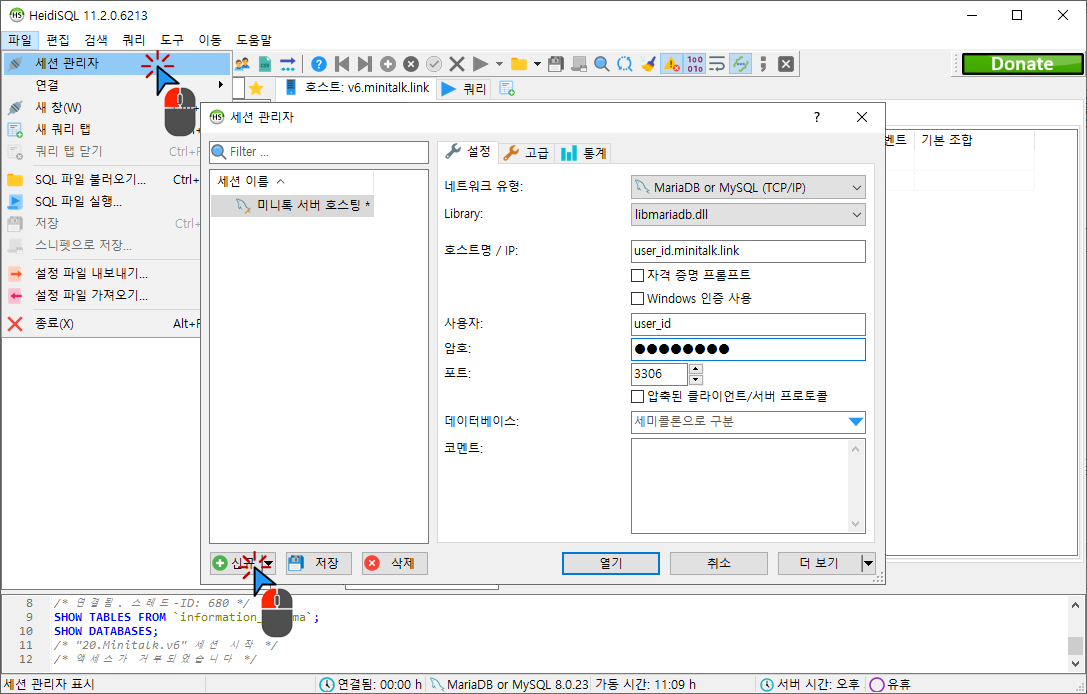Open the 네트워크 유형 dropdown

(748, 187)
